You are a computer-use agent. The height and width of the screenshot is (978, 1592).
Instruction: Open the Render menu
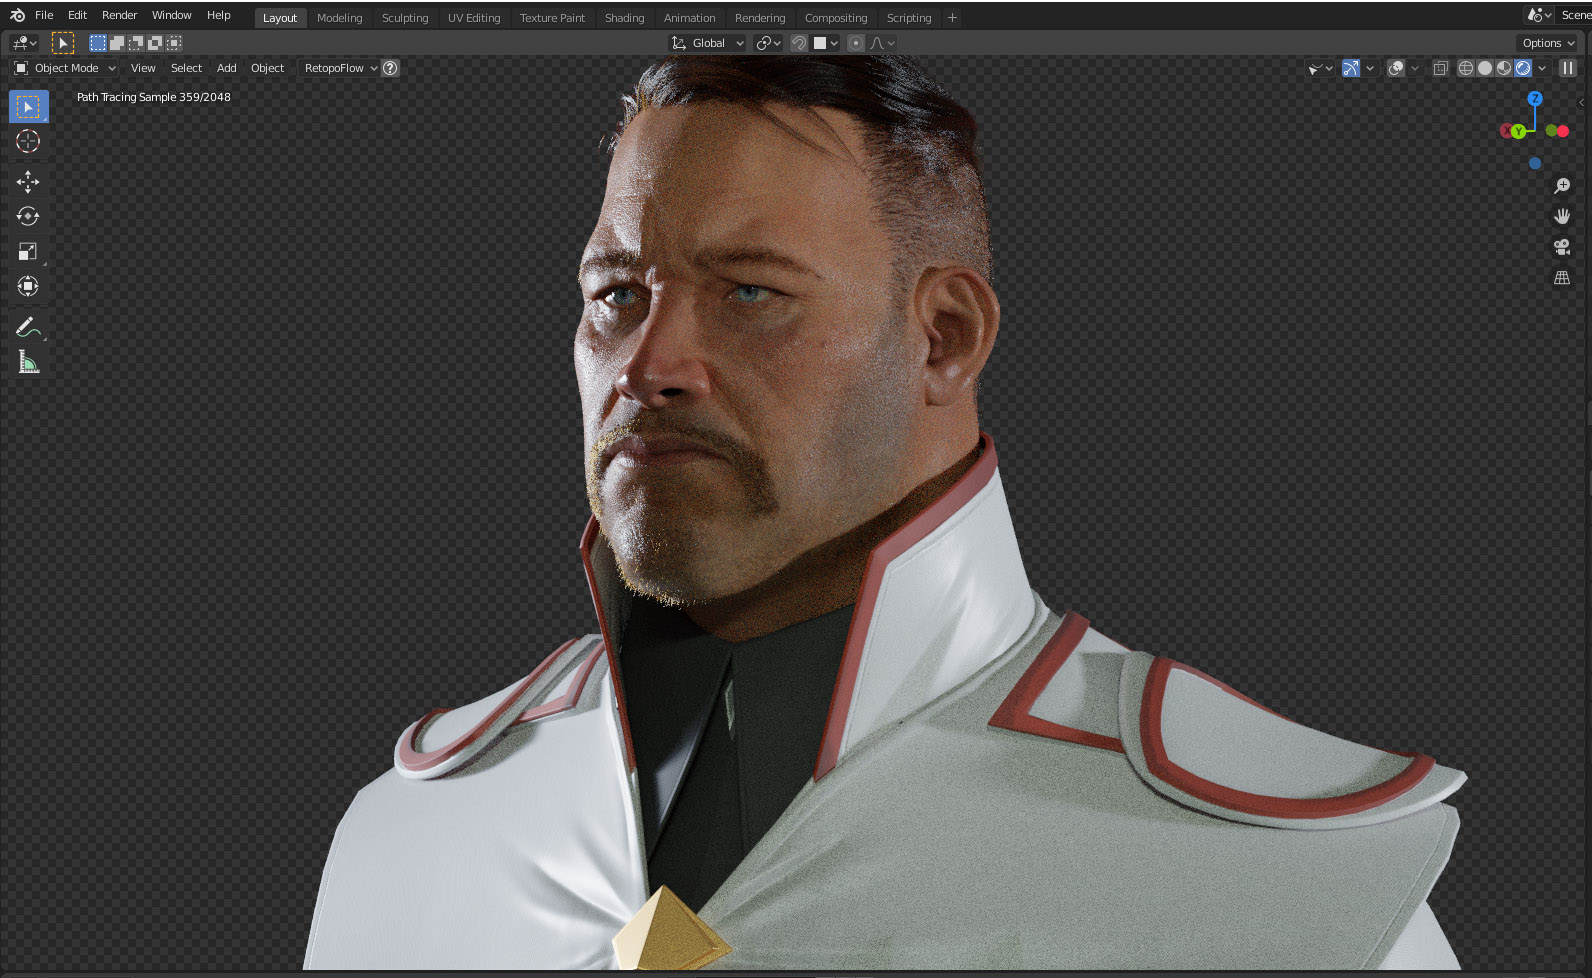tap(119, 15)
